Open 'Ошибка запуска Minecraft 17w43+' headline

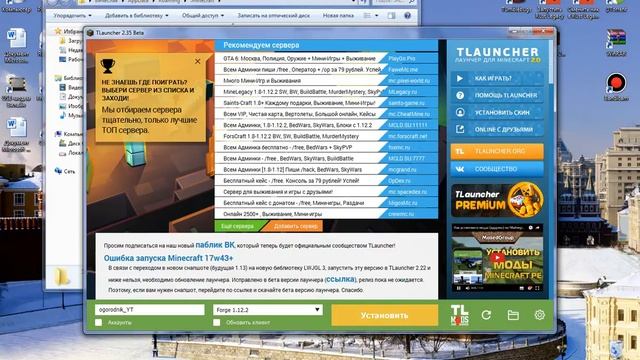[168, 258]
